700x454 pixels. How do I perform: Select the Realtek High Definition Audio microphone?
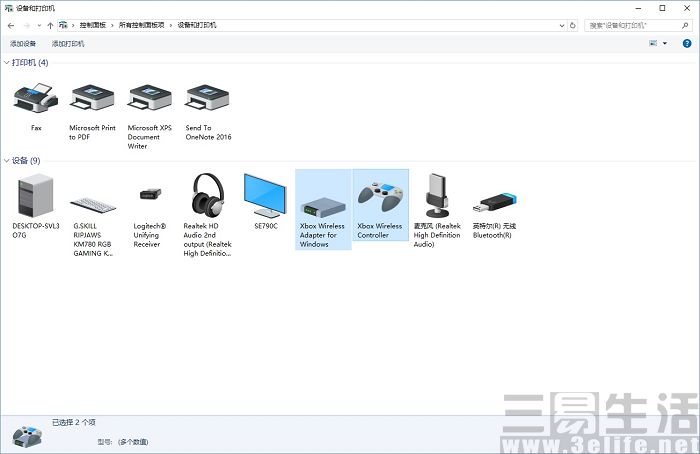coord(437,195)
